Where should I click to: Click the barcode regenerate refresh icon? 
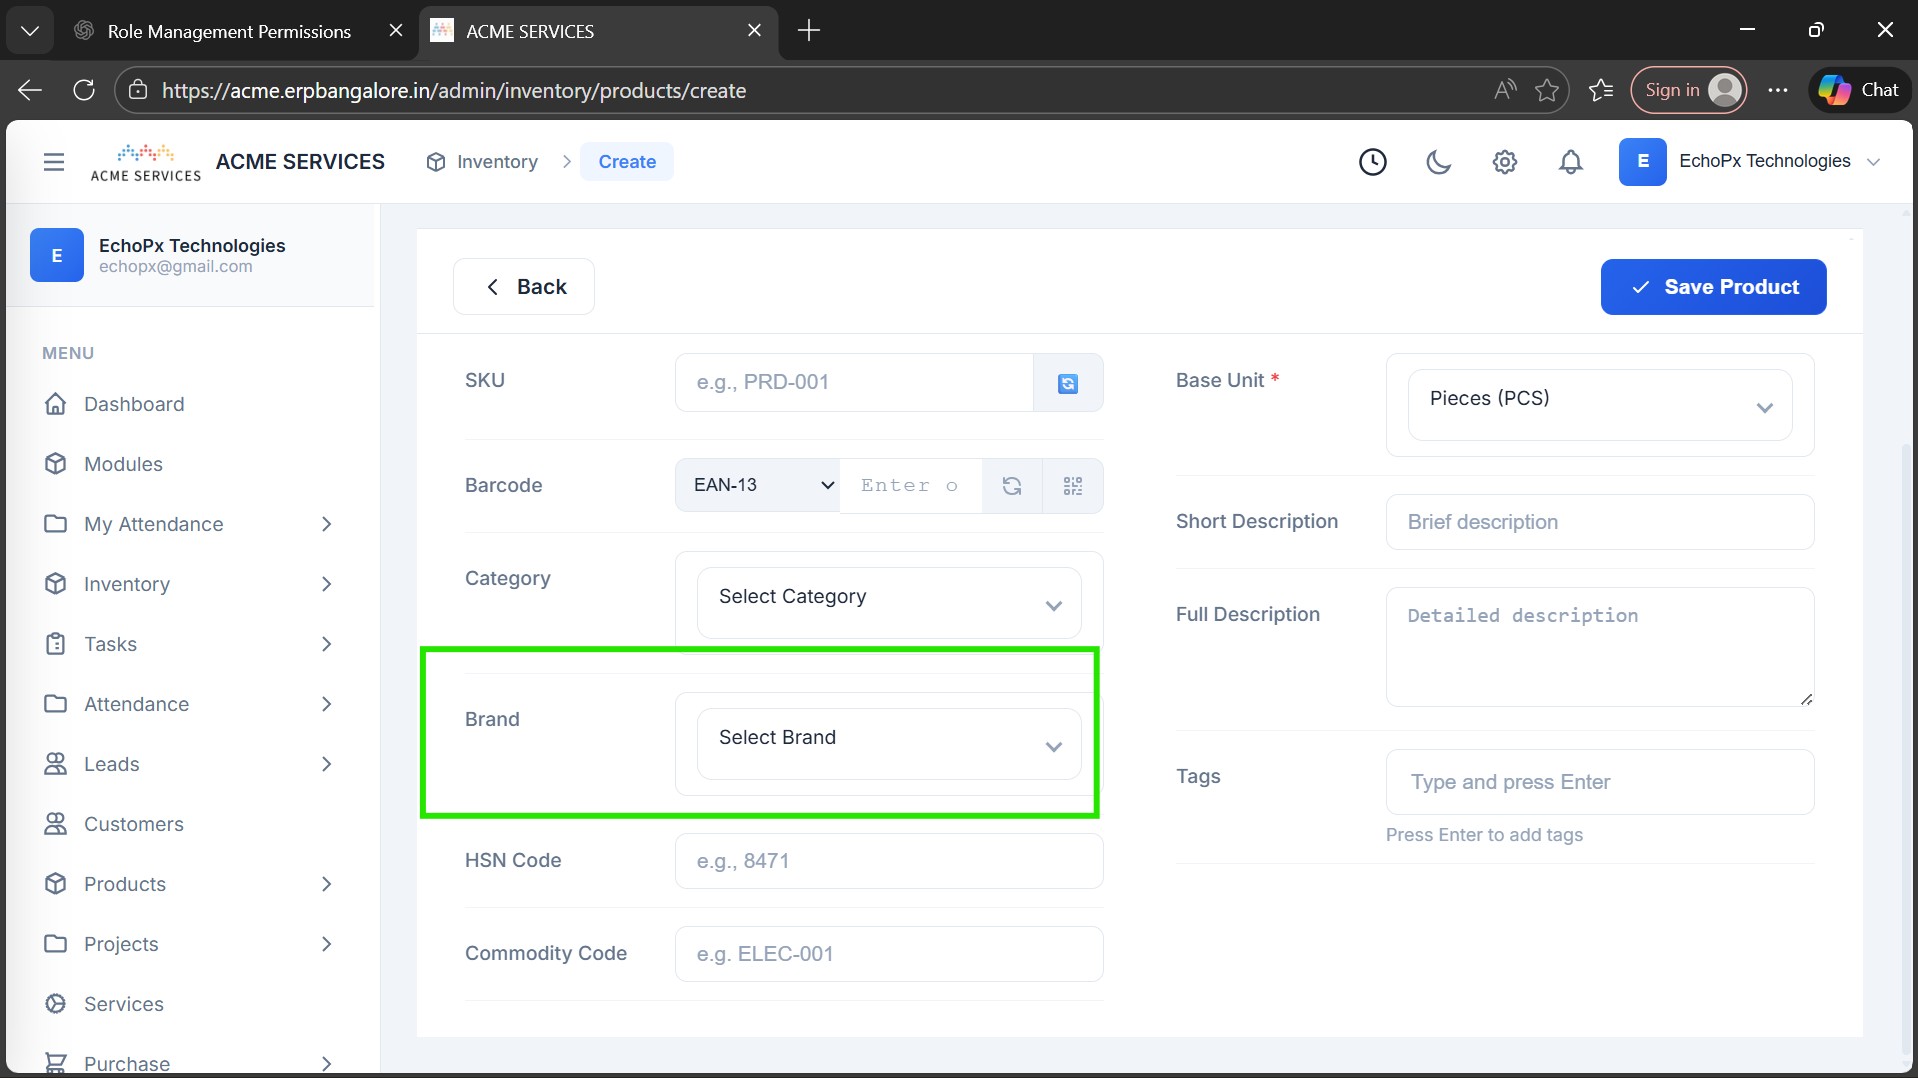tap(1012, 486)
